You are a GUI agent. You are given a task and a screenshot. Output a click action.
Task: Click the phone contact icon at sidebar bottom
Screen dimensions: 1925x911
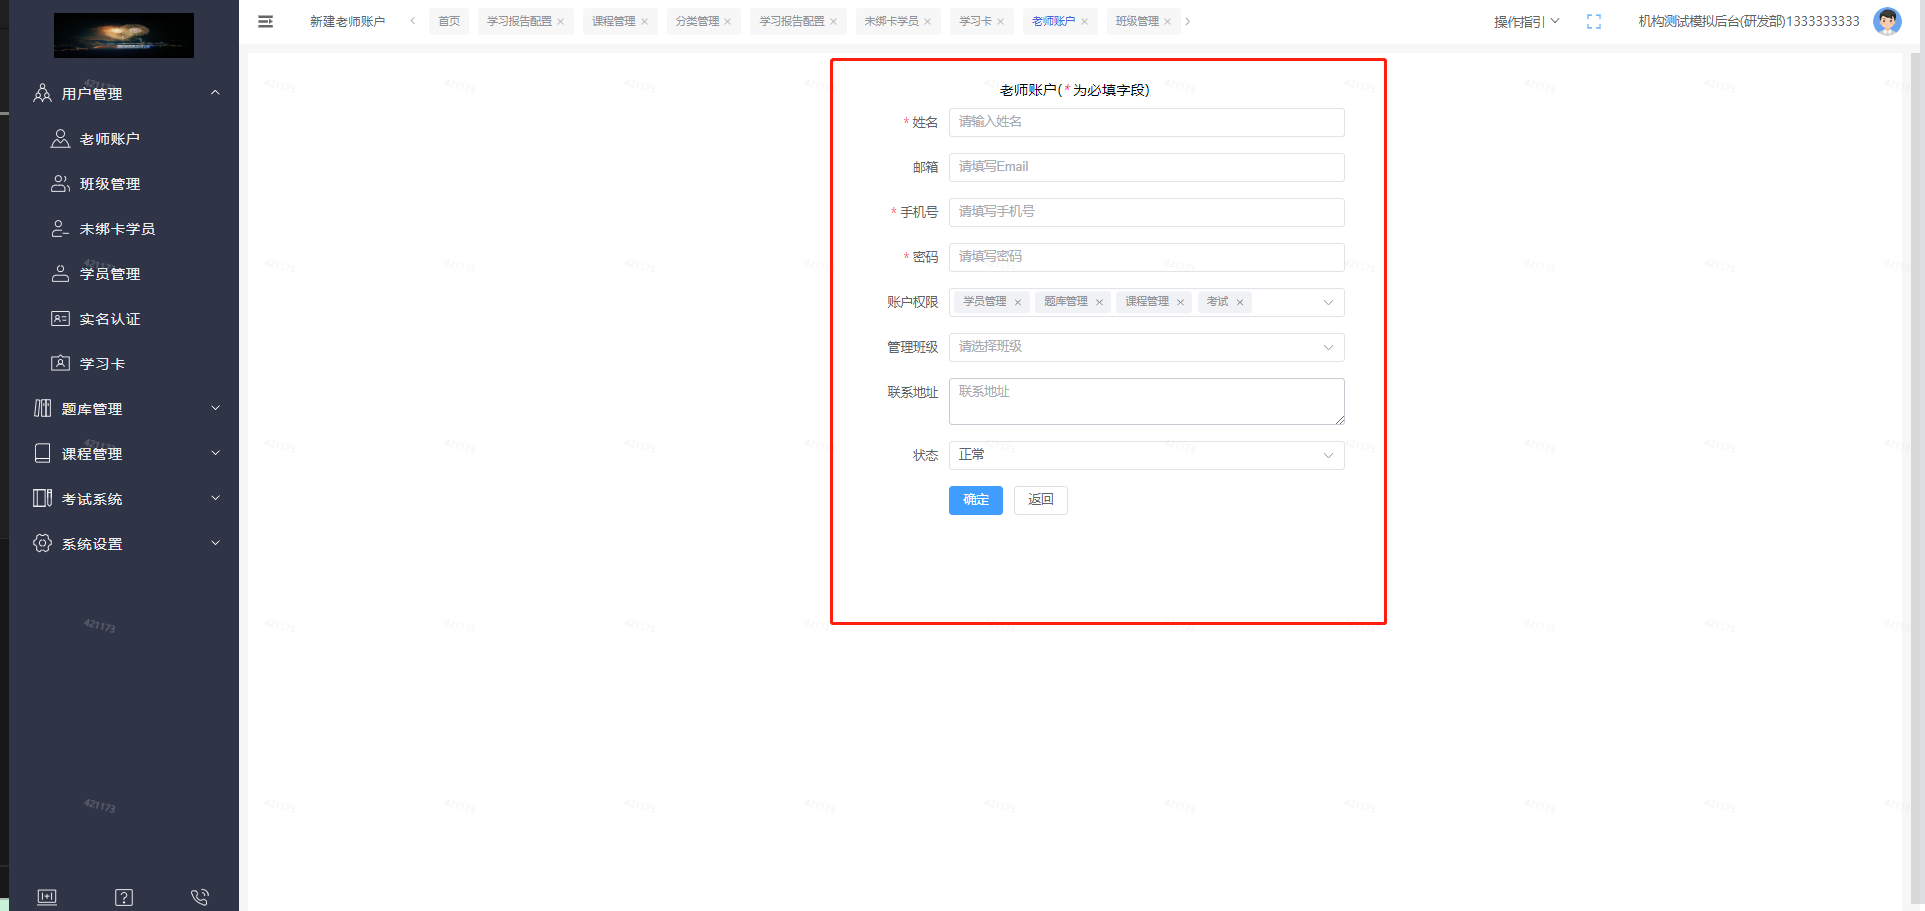coord(200,897)
